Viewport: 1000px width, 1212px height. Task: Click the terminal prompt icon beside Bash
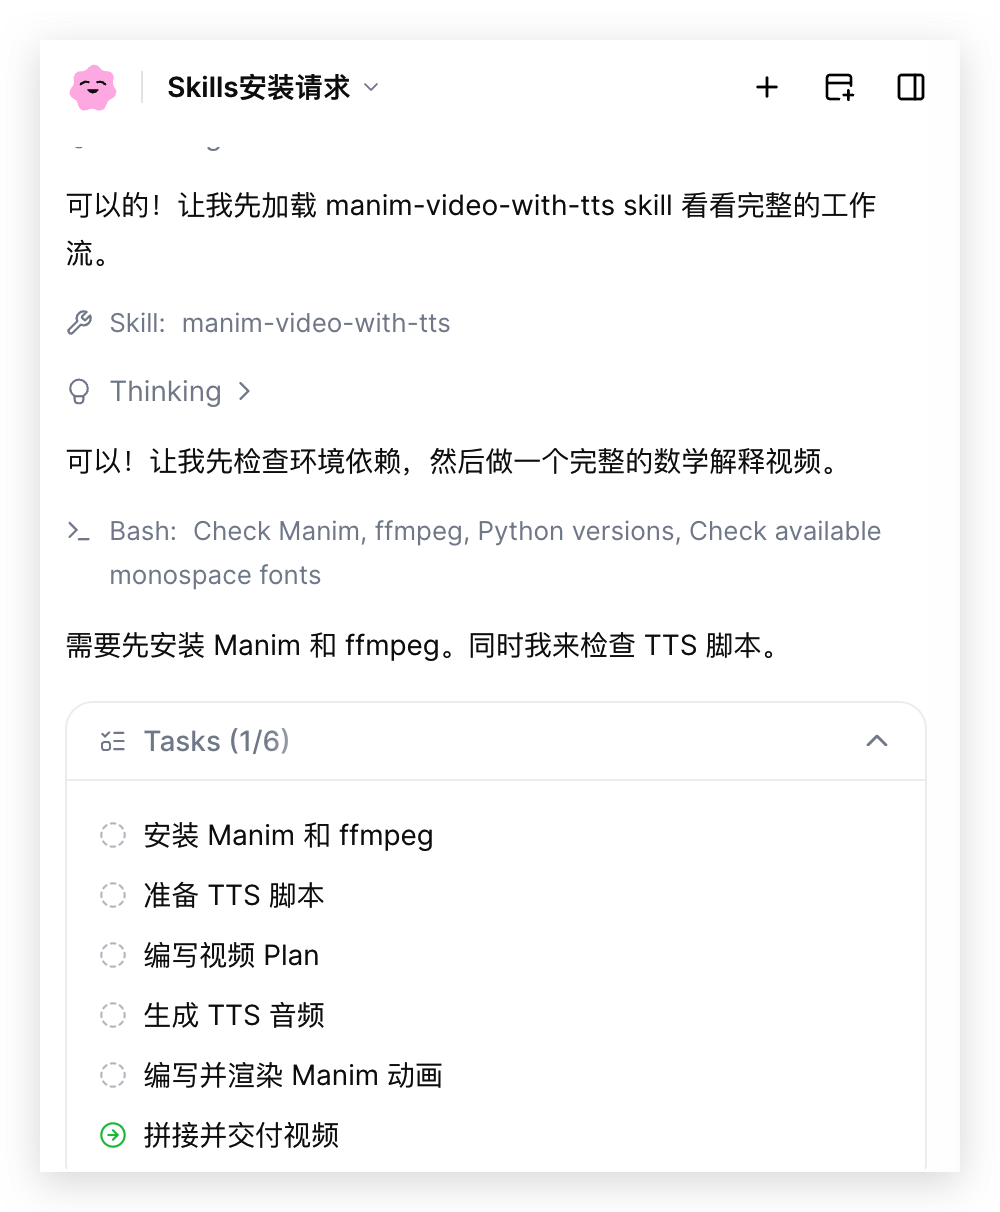point(79,531)
